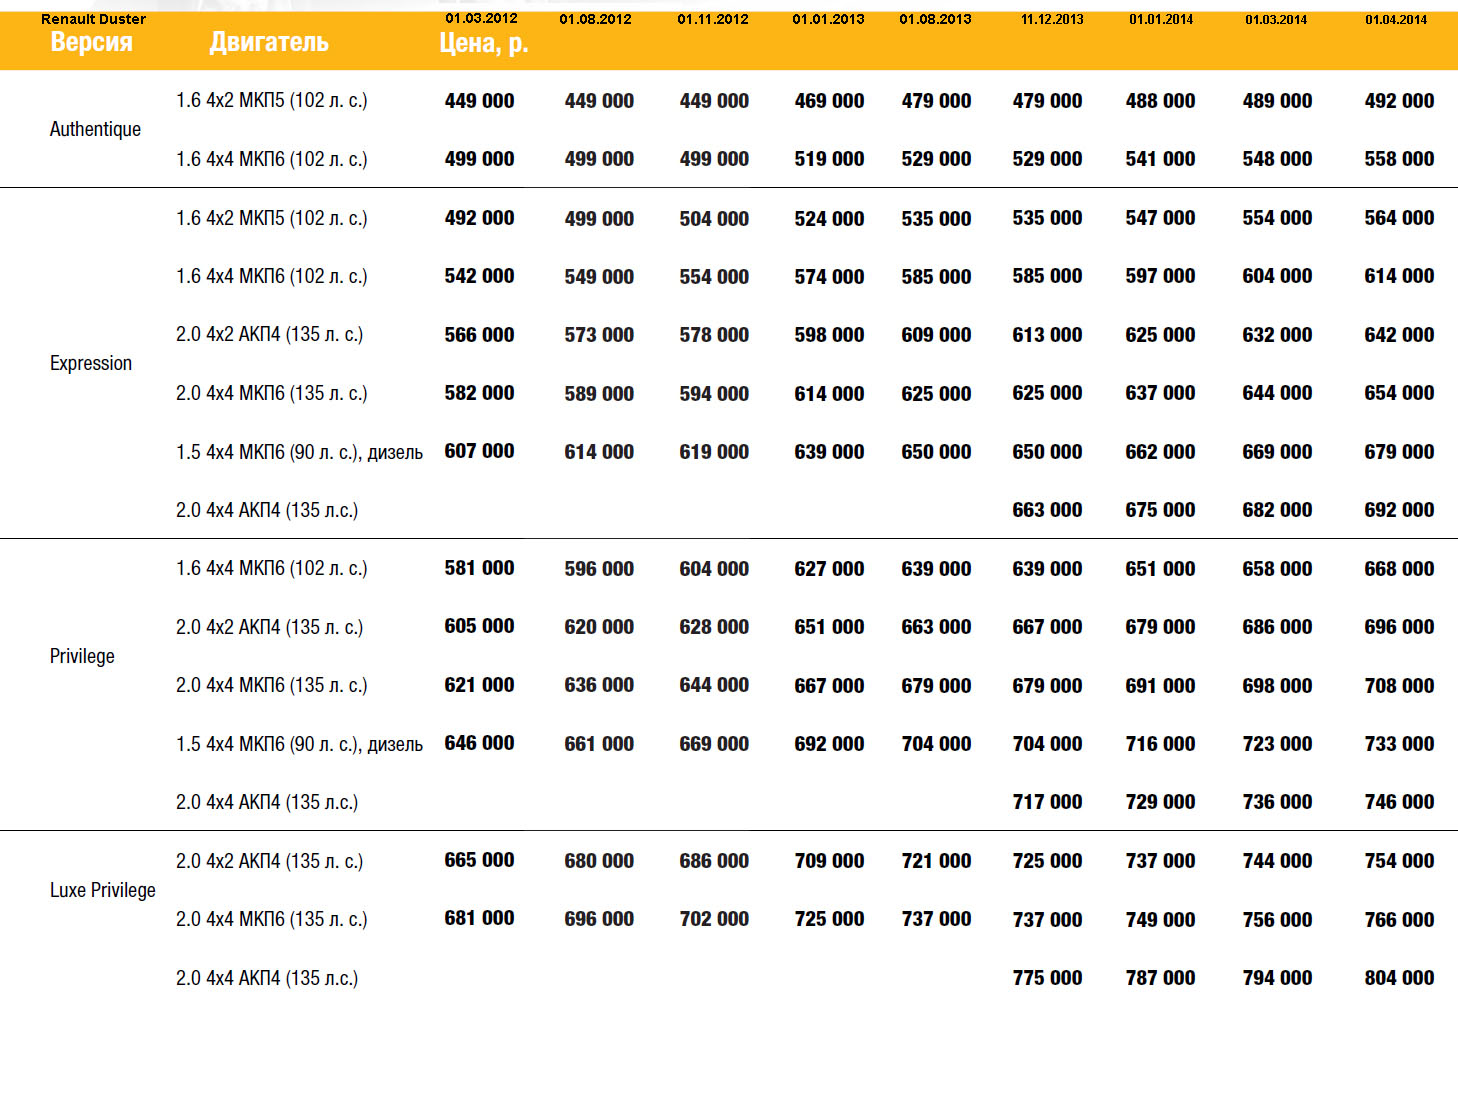This screenshot has height=1100, width=1458.
Task: Click price 469 000 in Authentique 4x2 row
Action: pyautogui.click(x=829, y=101)
